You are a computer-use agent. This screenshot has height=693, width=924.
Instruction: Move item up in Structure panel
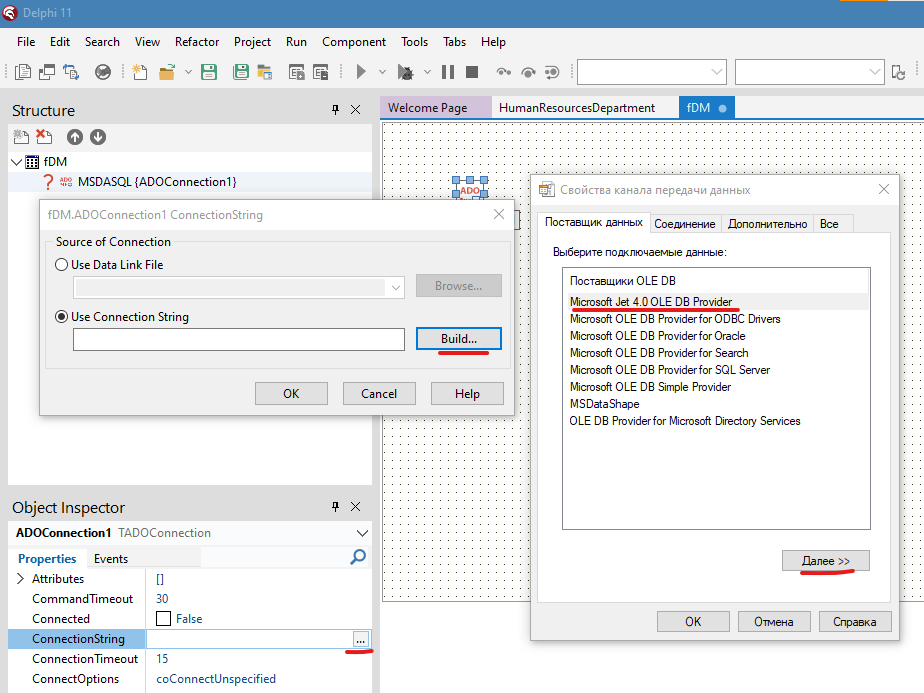pos(75,137)
